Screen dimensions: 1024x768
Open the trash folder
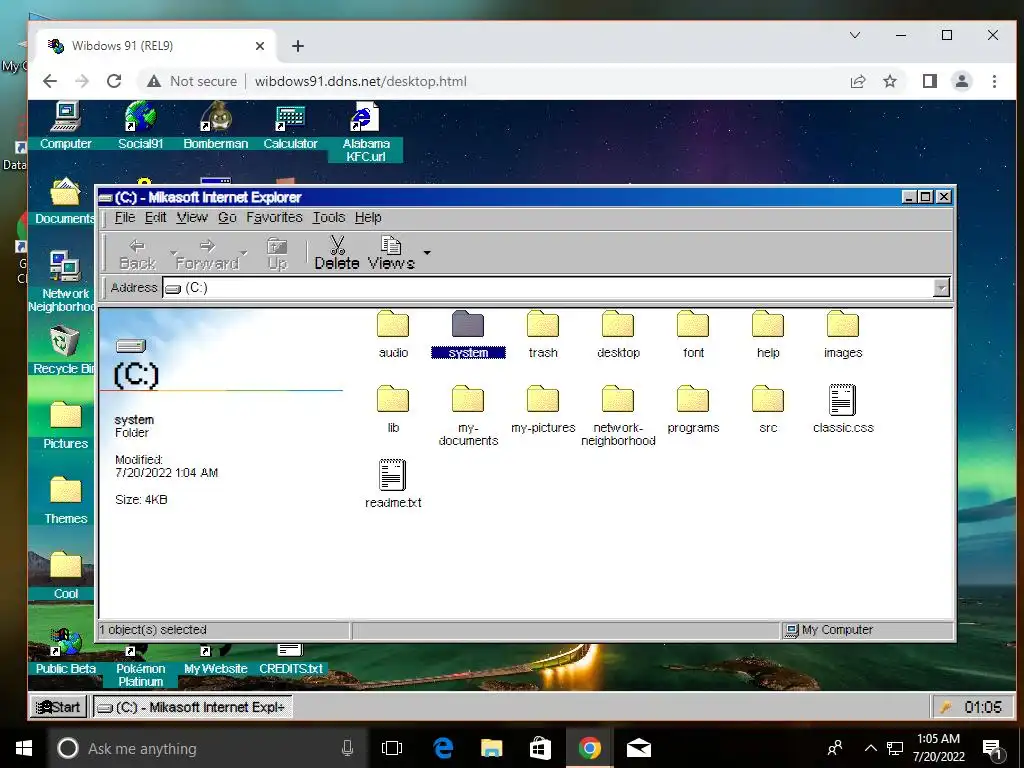pos(543,334)
